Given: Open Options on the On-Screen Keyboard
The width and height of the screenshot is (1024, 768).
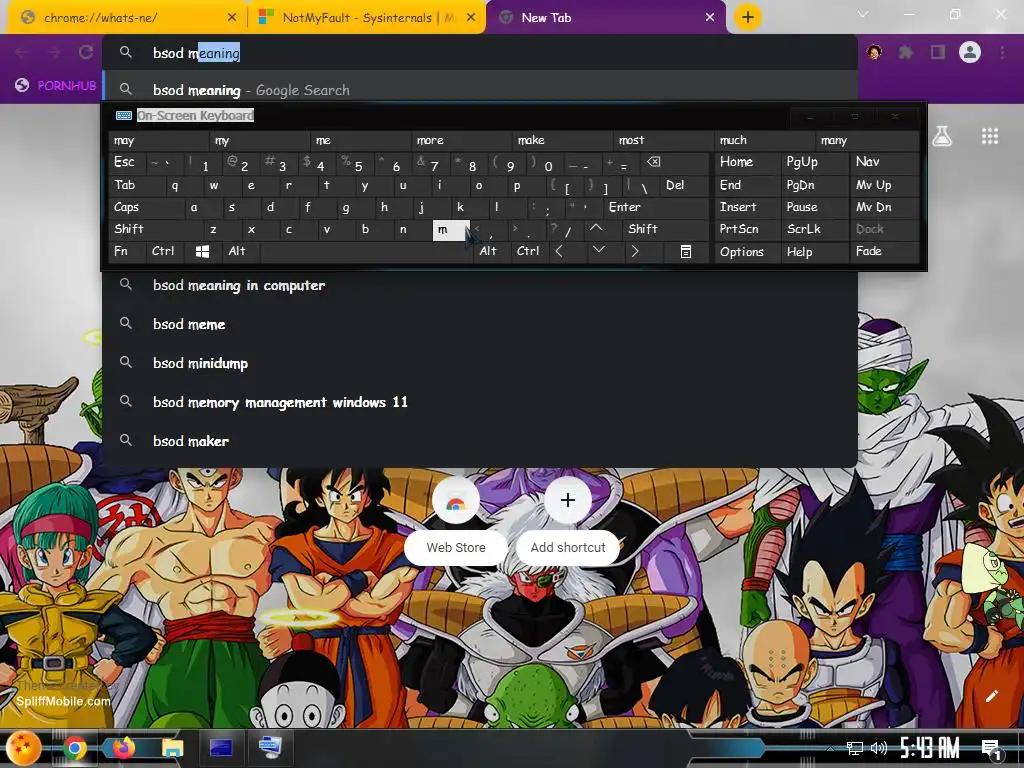Looking at the screenshot, I should coord(747,251).
